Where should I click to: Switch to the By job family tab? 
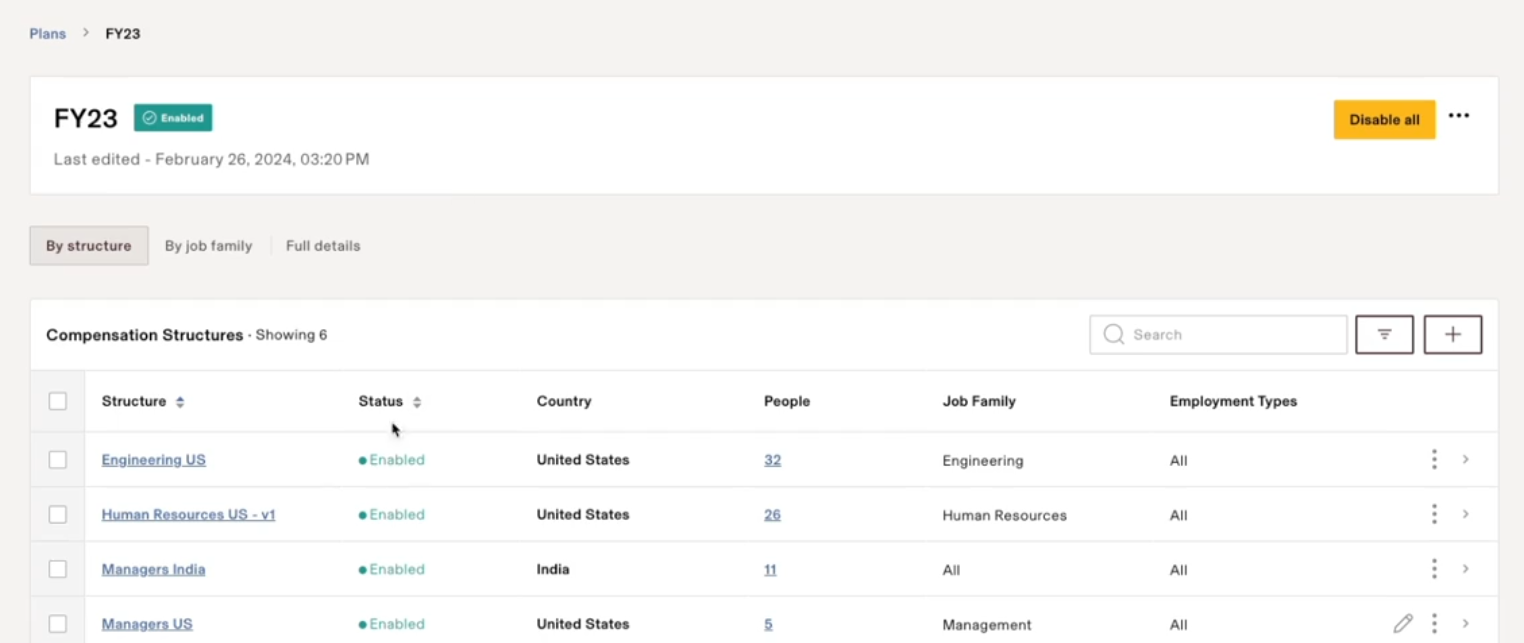[208, 246]
